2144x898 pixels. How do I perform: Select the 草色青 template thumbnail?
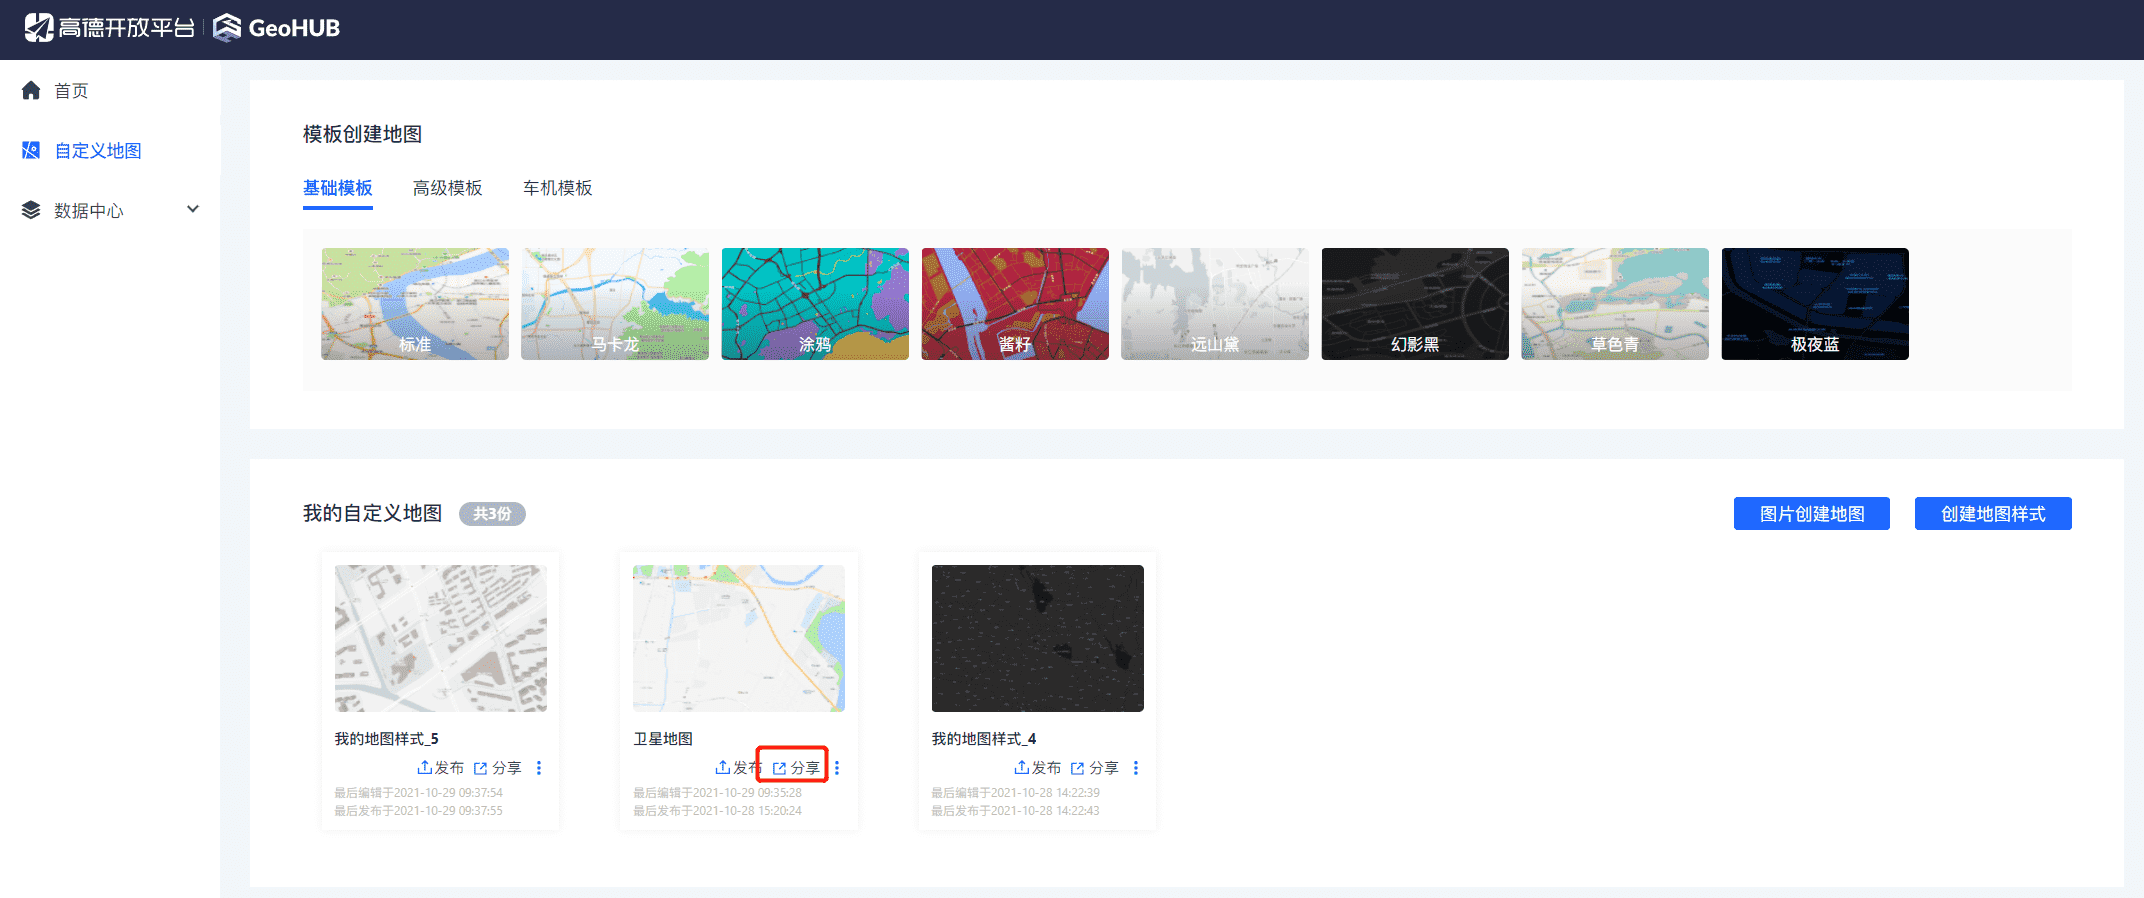[1615, 304]
